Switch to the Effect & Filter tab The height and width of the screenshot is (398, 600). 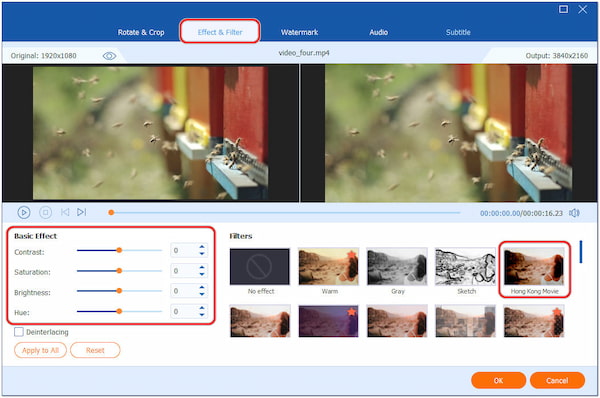coord(220,32)
